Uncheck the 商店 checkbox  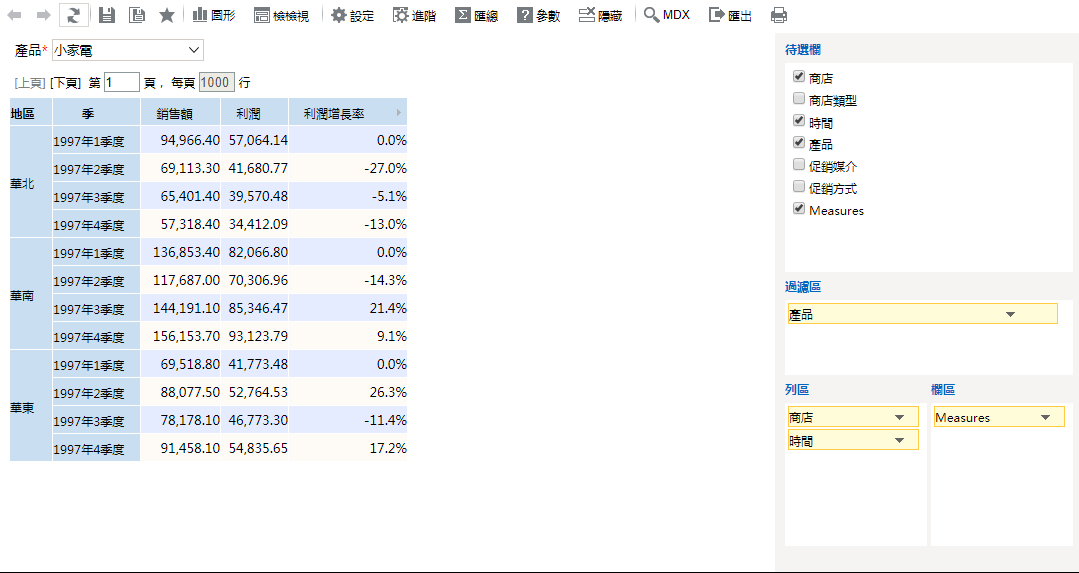pos(798,77)
